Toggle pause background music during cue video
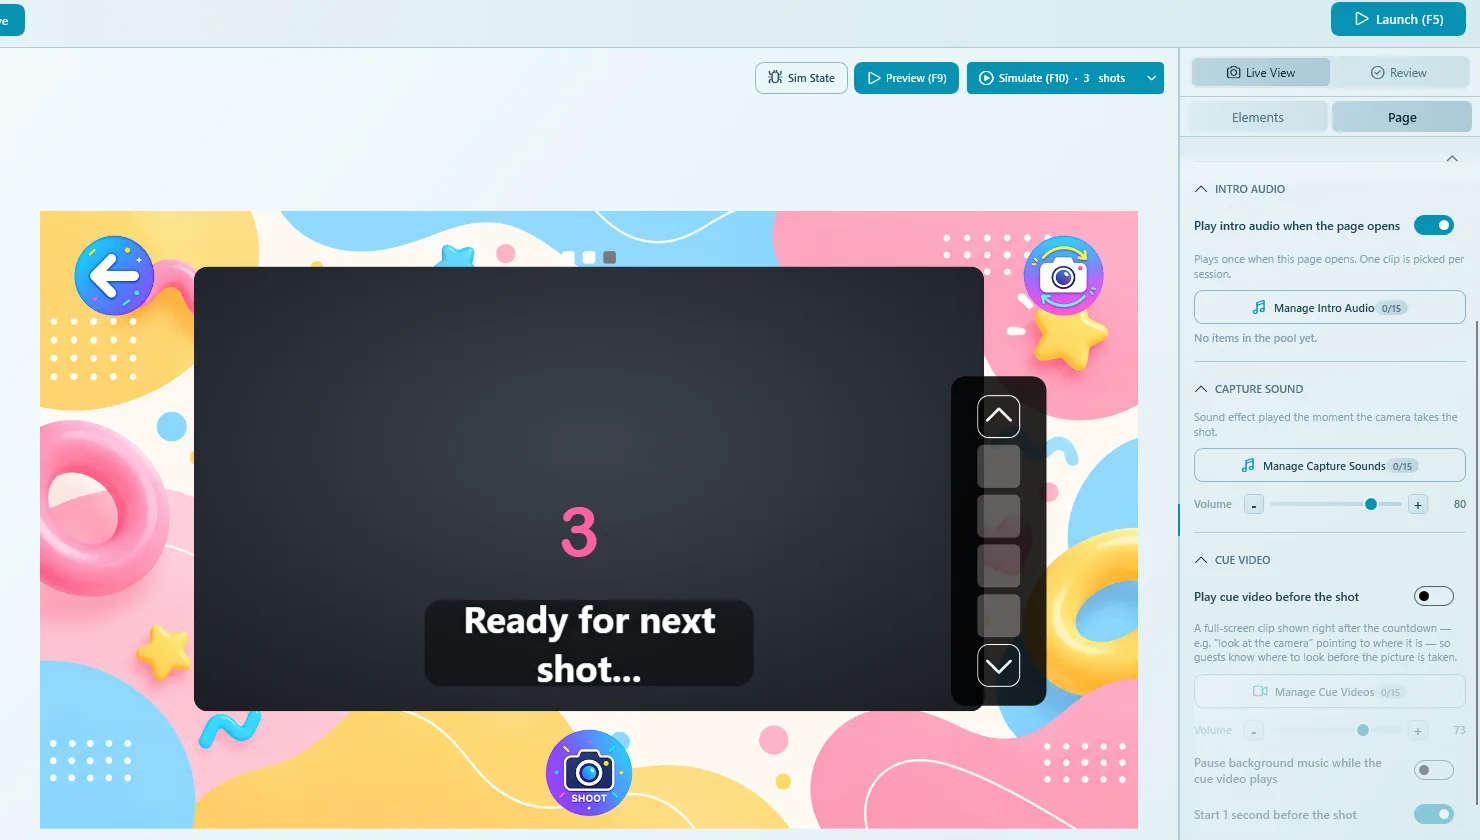1480x840 pixels. click(x=1434, y=770)
